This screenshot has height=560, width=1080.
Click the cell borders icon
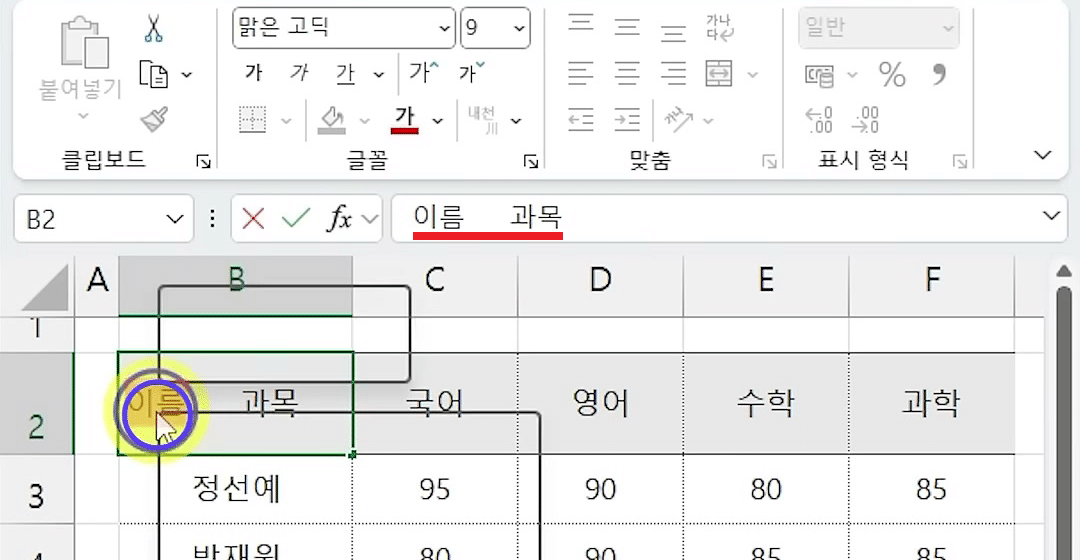pyautogui.click(x=253, y=120)
